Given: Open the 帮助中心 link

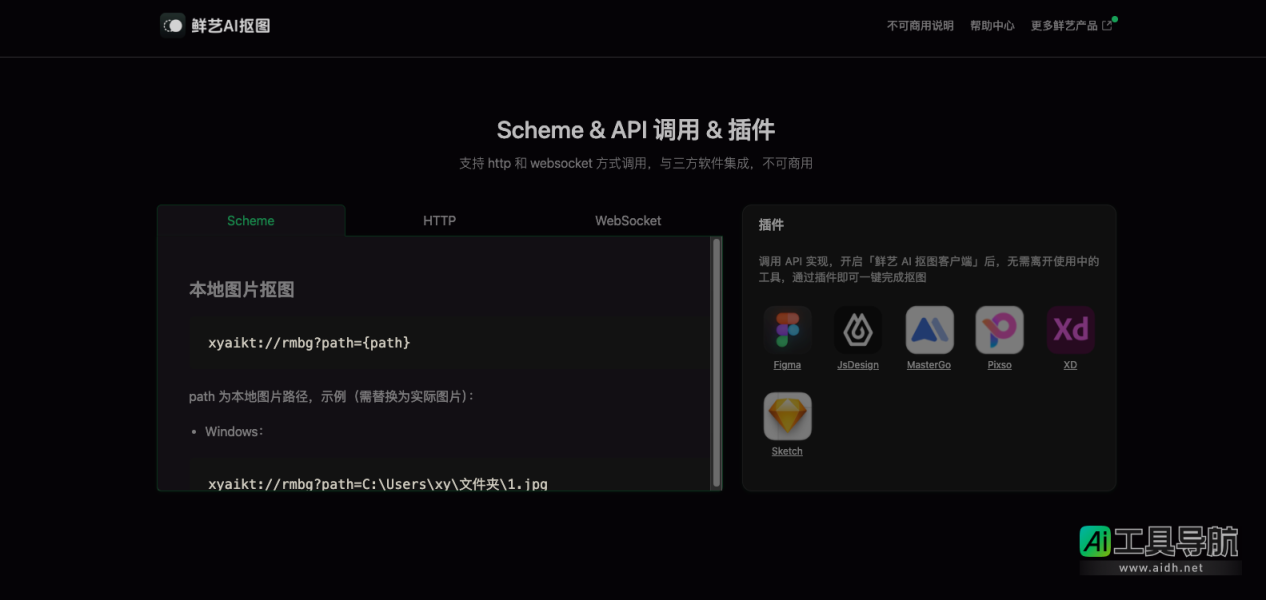Looking at the screenshot, I should tap(991, 25).
